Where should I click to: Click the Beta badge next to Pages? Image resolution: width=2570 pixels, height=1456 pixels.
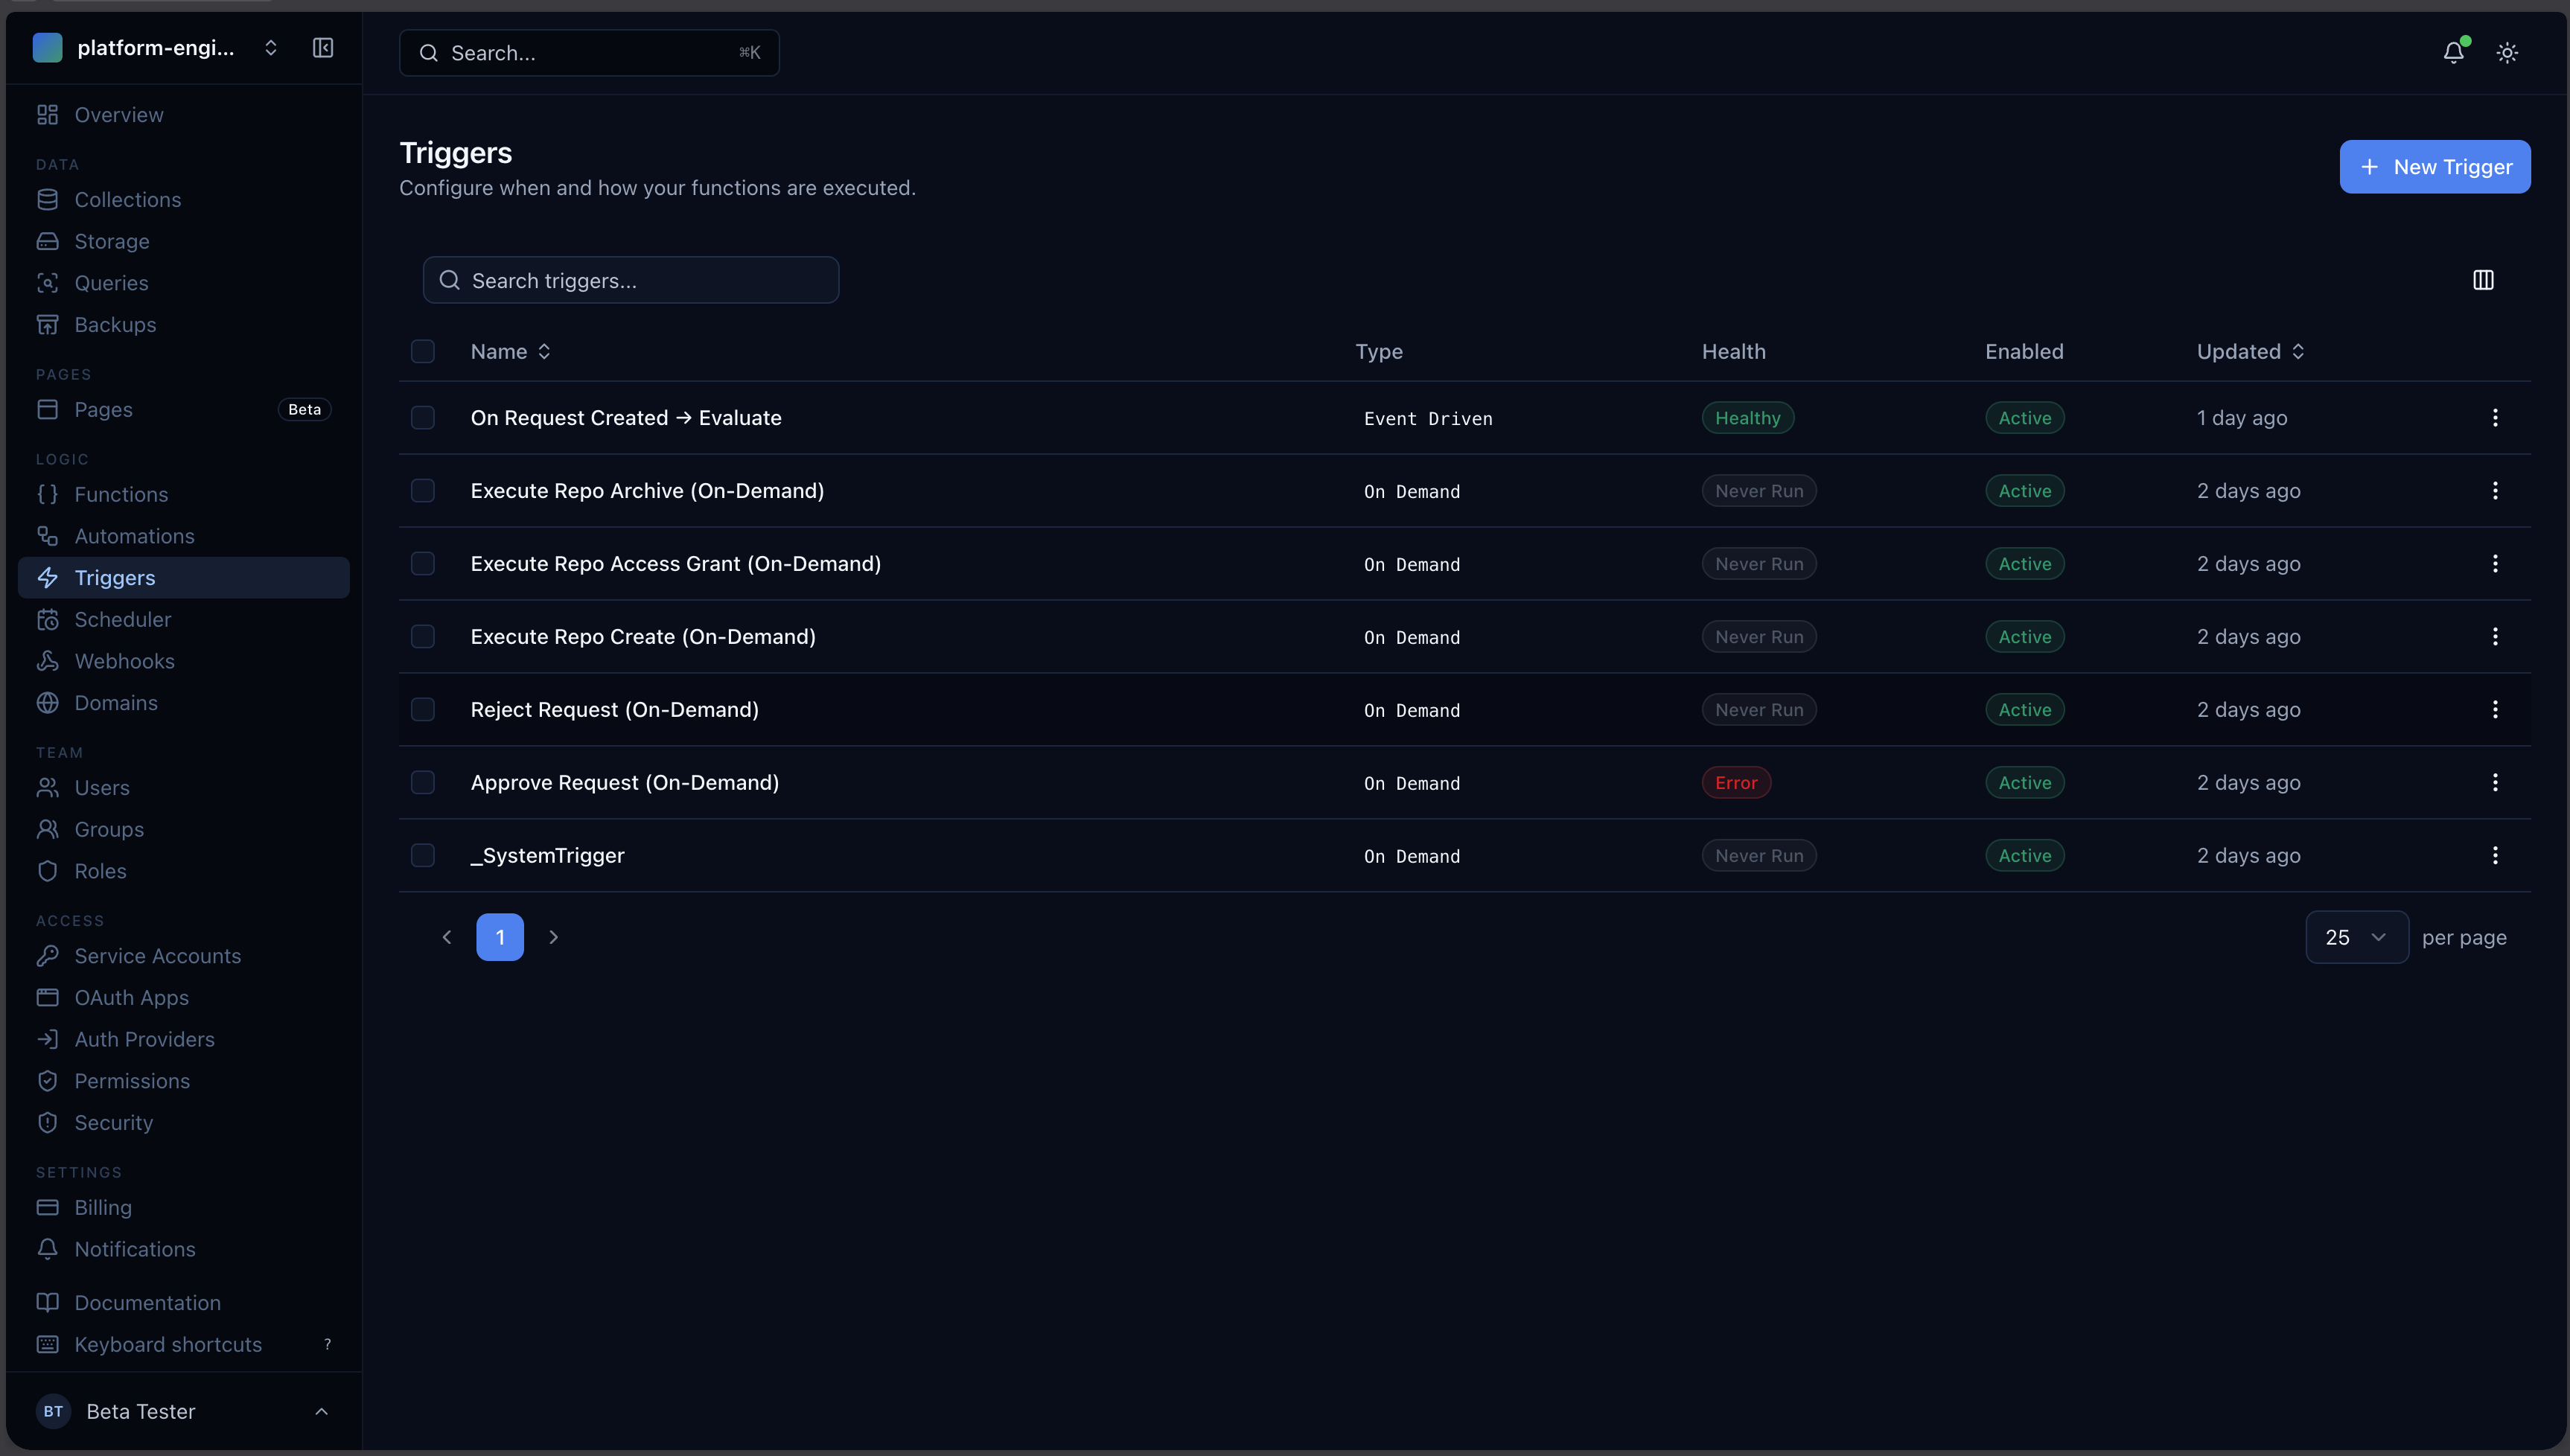(x=304, y=410)
